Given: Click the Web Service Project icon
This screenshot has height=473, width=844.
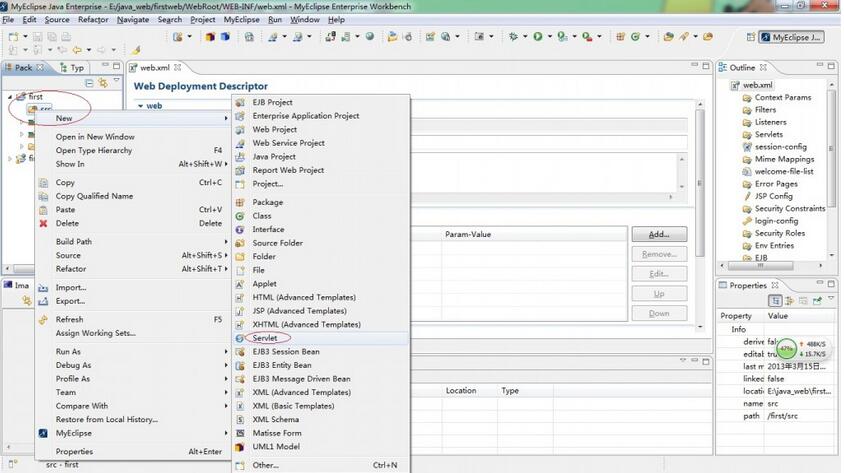Looking at the screenshot, I should [x=240, y=143].
